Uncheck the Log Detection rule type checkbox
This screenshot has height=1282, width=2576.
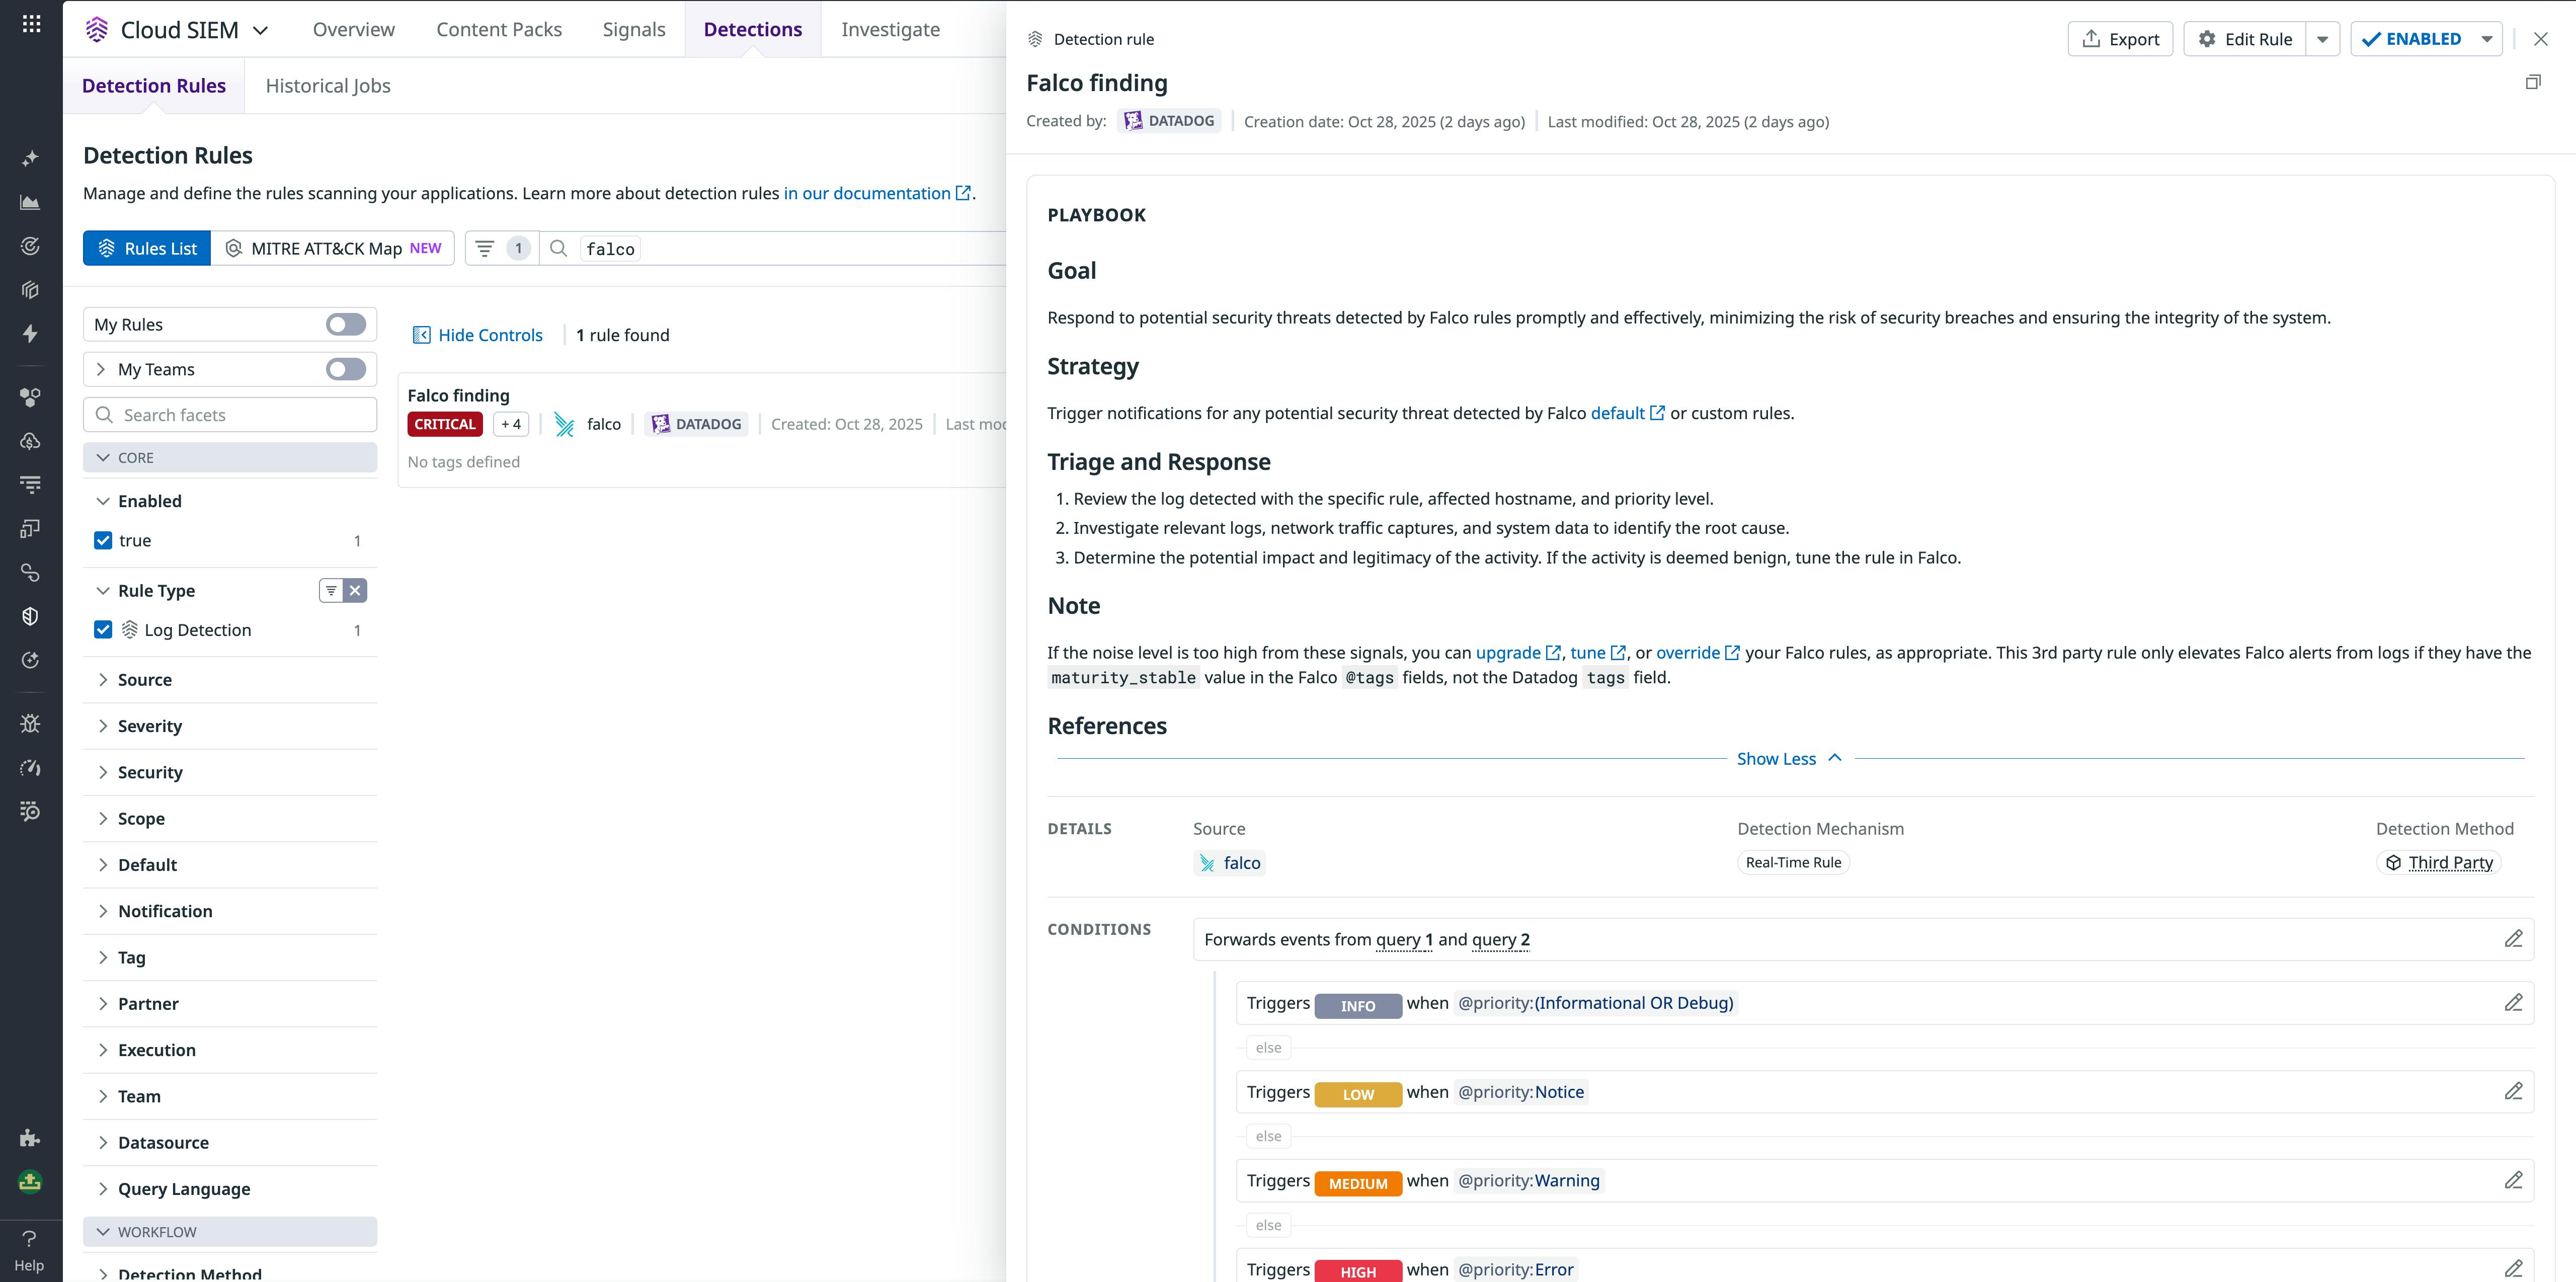coord(104,629)
